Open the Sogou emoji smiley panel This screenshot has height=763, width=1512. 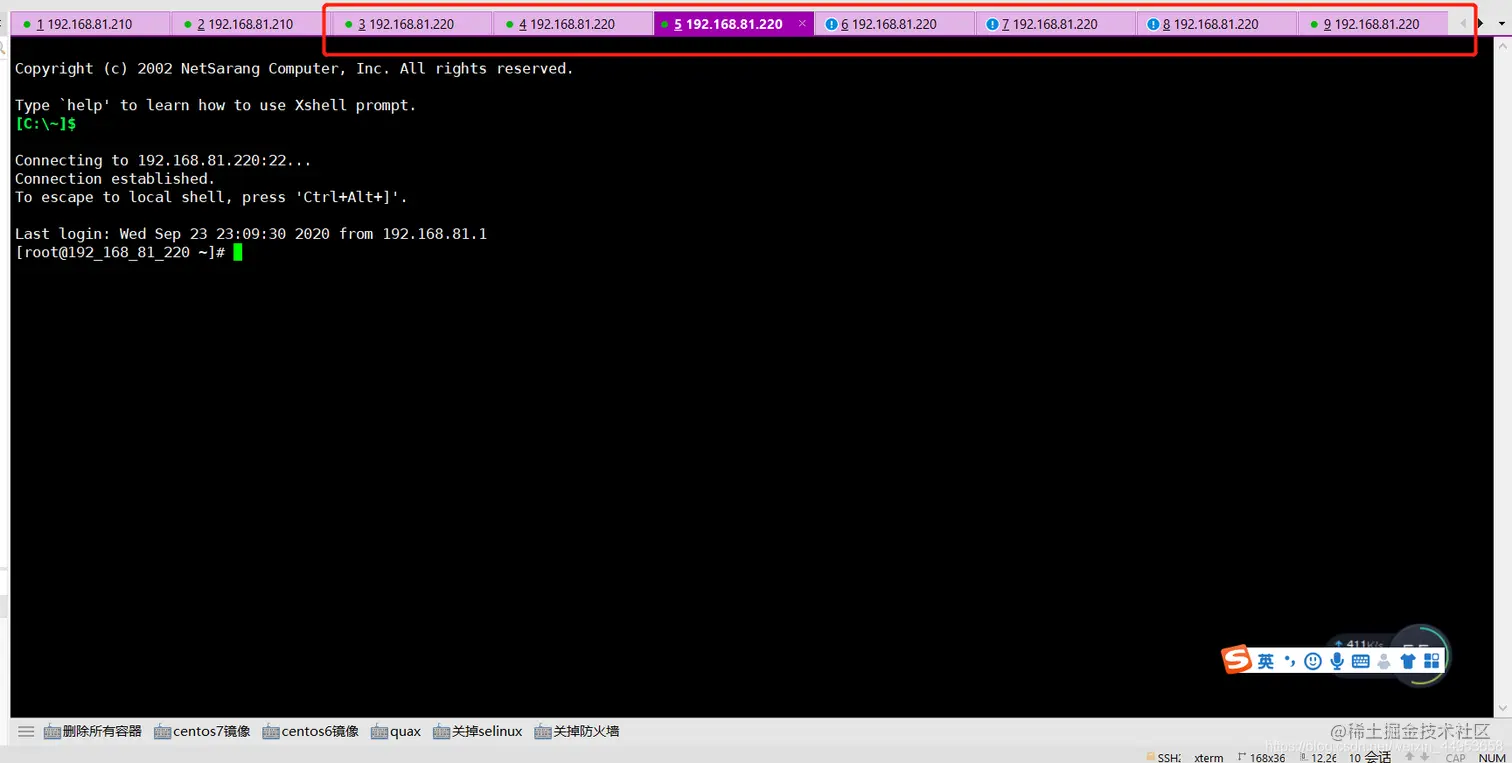pos(1313,661)
